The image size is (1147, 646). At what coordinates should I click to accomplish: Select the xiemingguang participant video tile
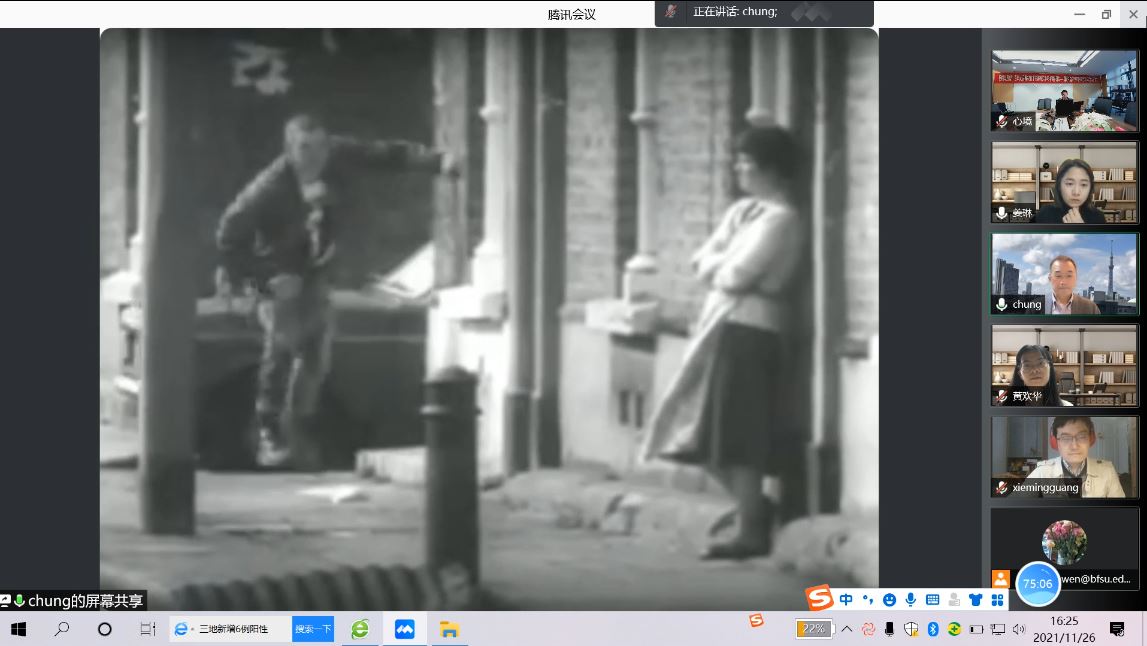(x=1064, y=457)
